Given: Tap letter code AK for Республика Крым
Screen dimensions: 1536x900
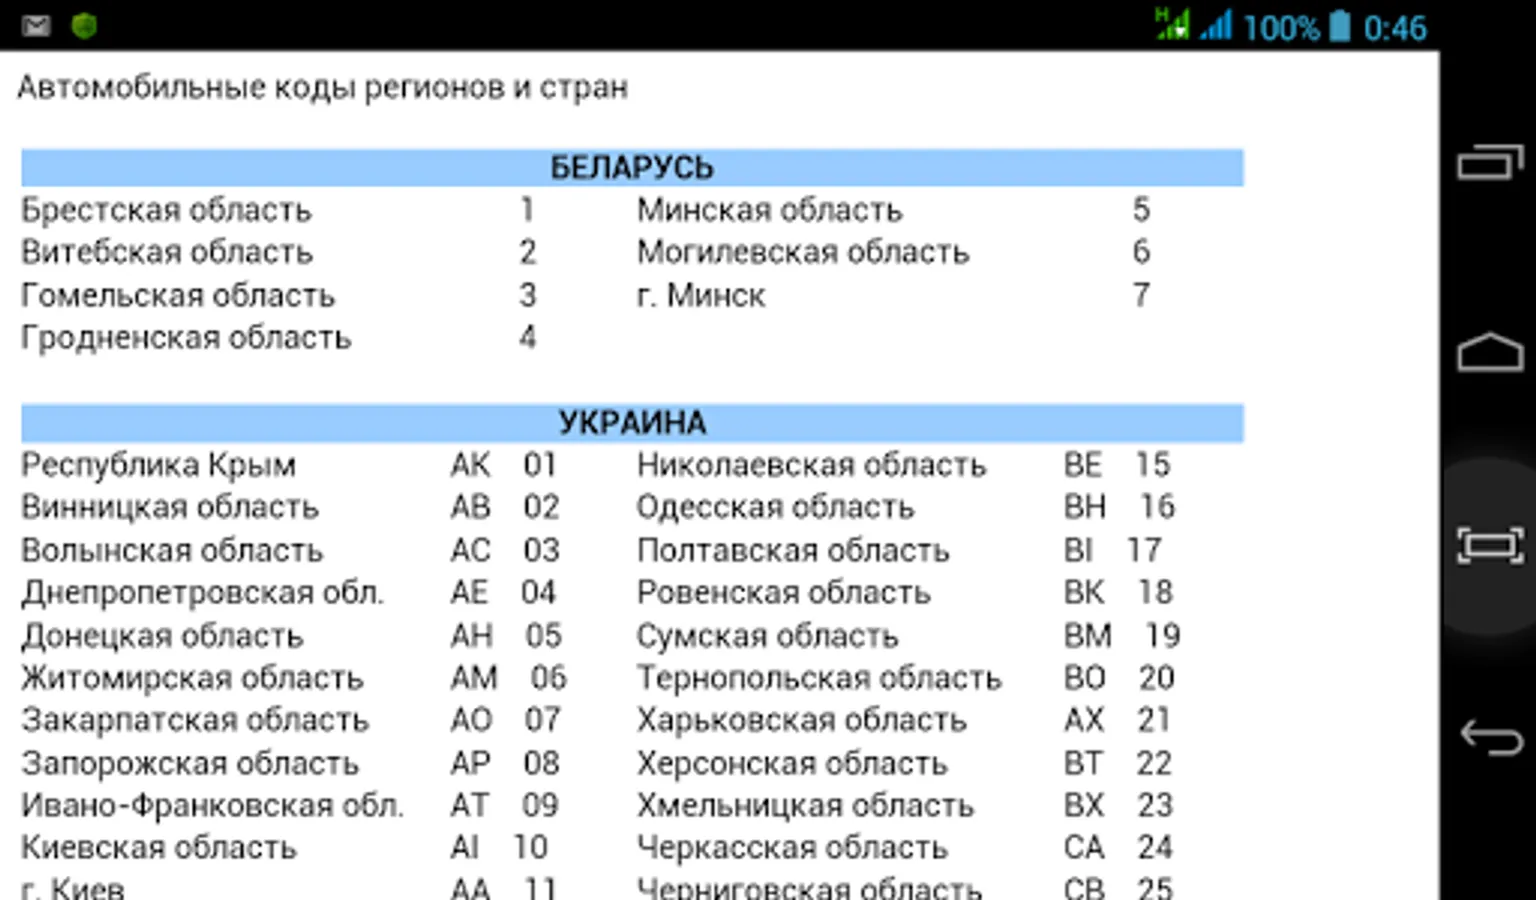Looking at the screenshot, I should (470, 465).
